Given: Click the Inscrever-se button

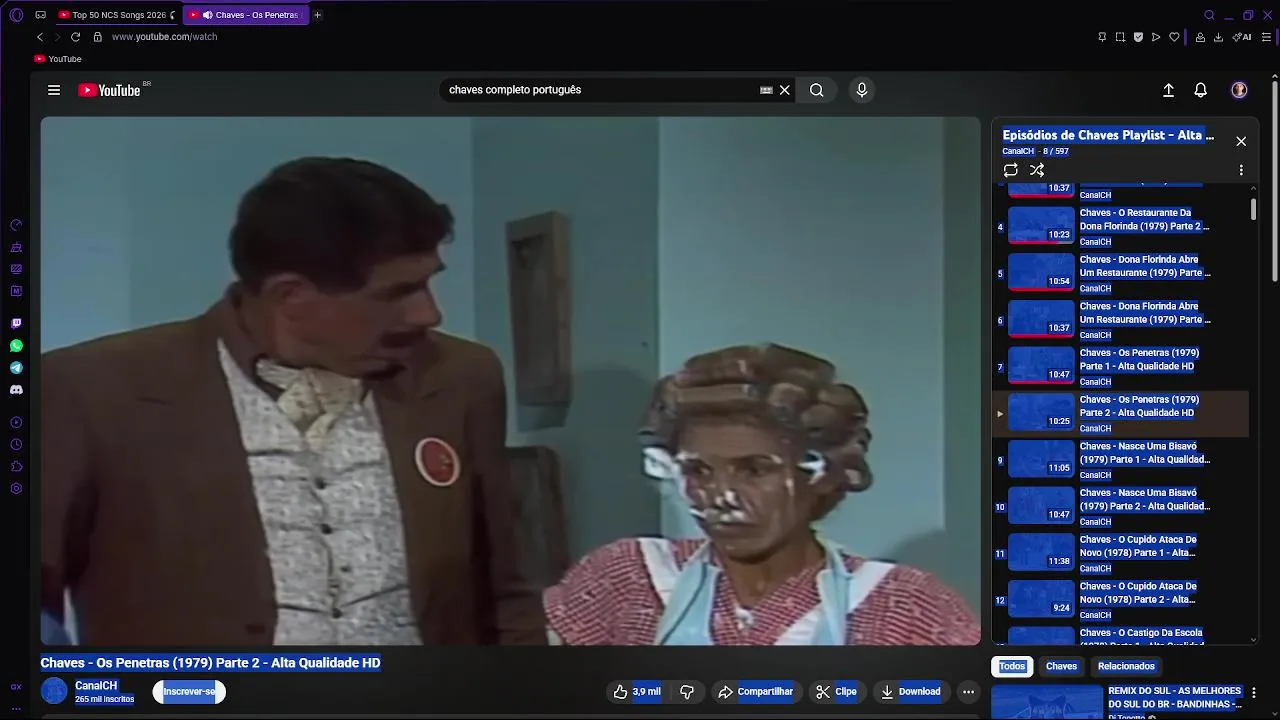Looking at the screenshot, I should coord(189,691).
